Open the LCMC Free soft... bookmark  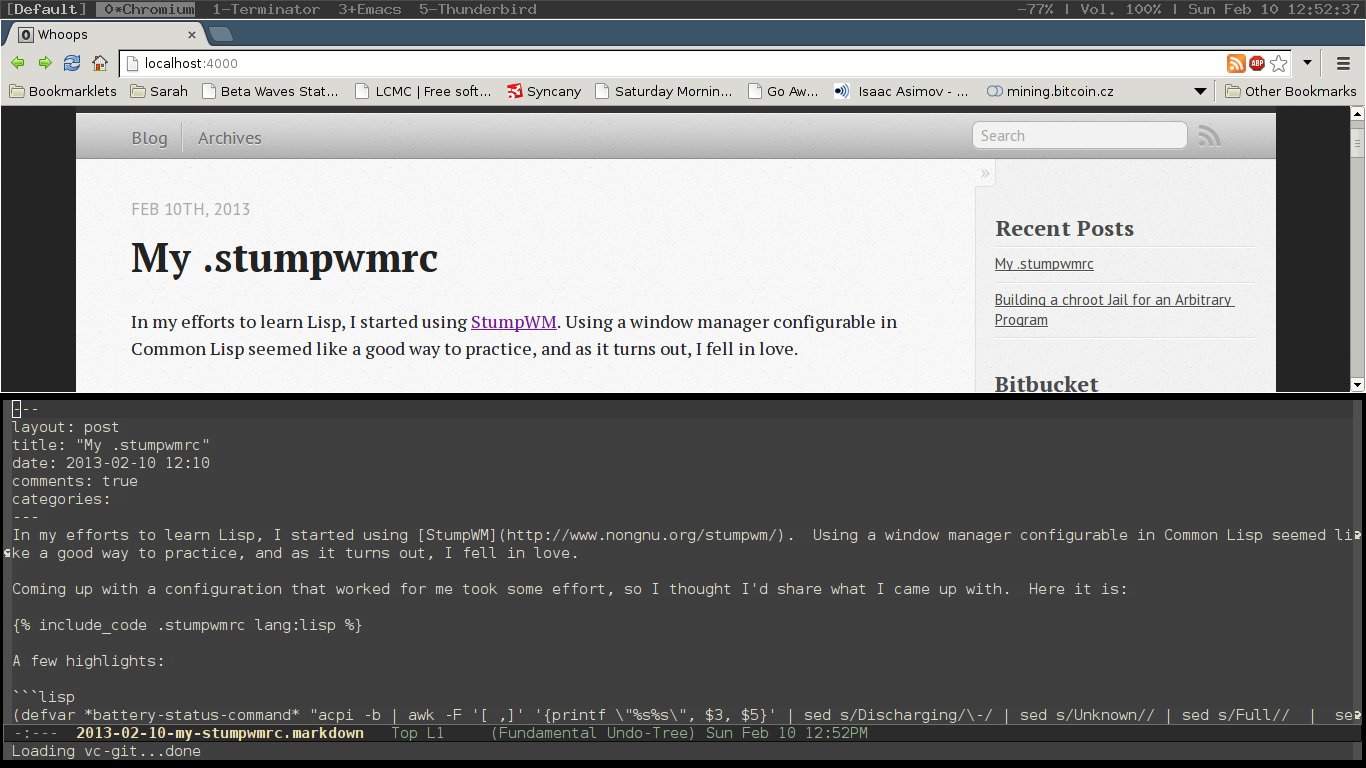[x=424, y=91]
